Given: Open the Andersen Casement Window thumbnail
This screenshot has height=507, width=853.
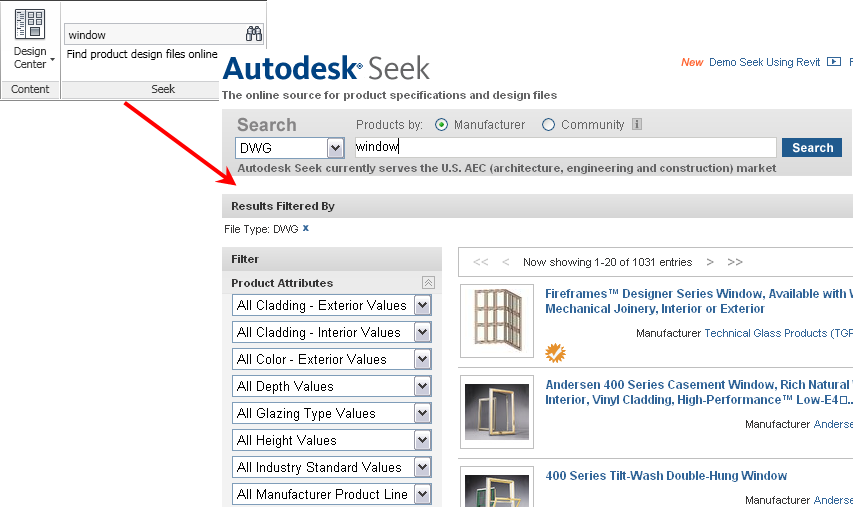Looking at the screenshot, I should point(497,412).
